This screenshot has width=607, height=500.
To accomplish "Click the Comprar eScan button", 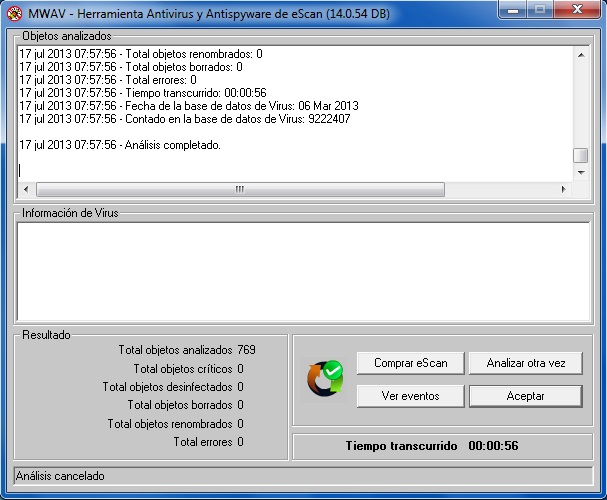I will click(x=410, y=363).
